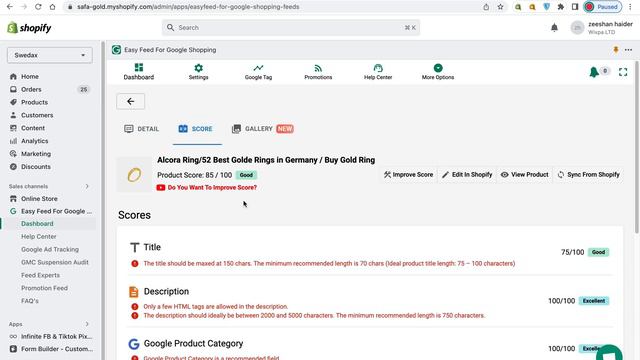
Task: Click the Shopify logo
Action: 29,28
